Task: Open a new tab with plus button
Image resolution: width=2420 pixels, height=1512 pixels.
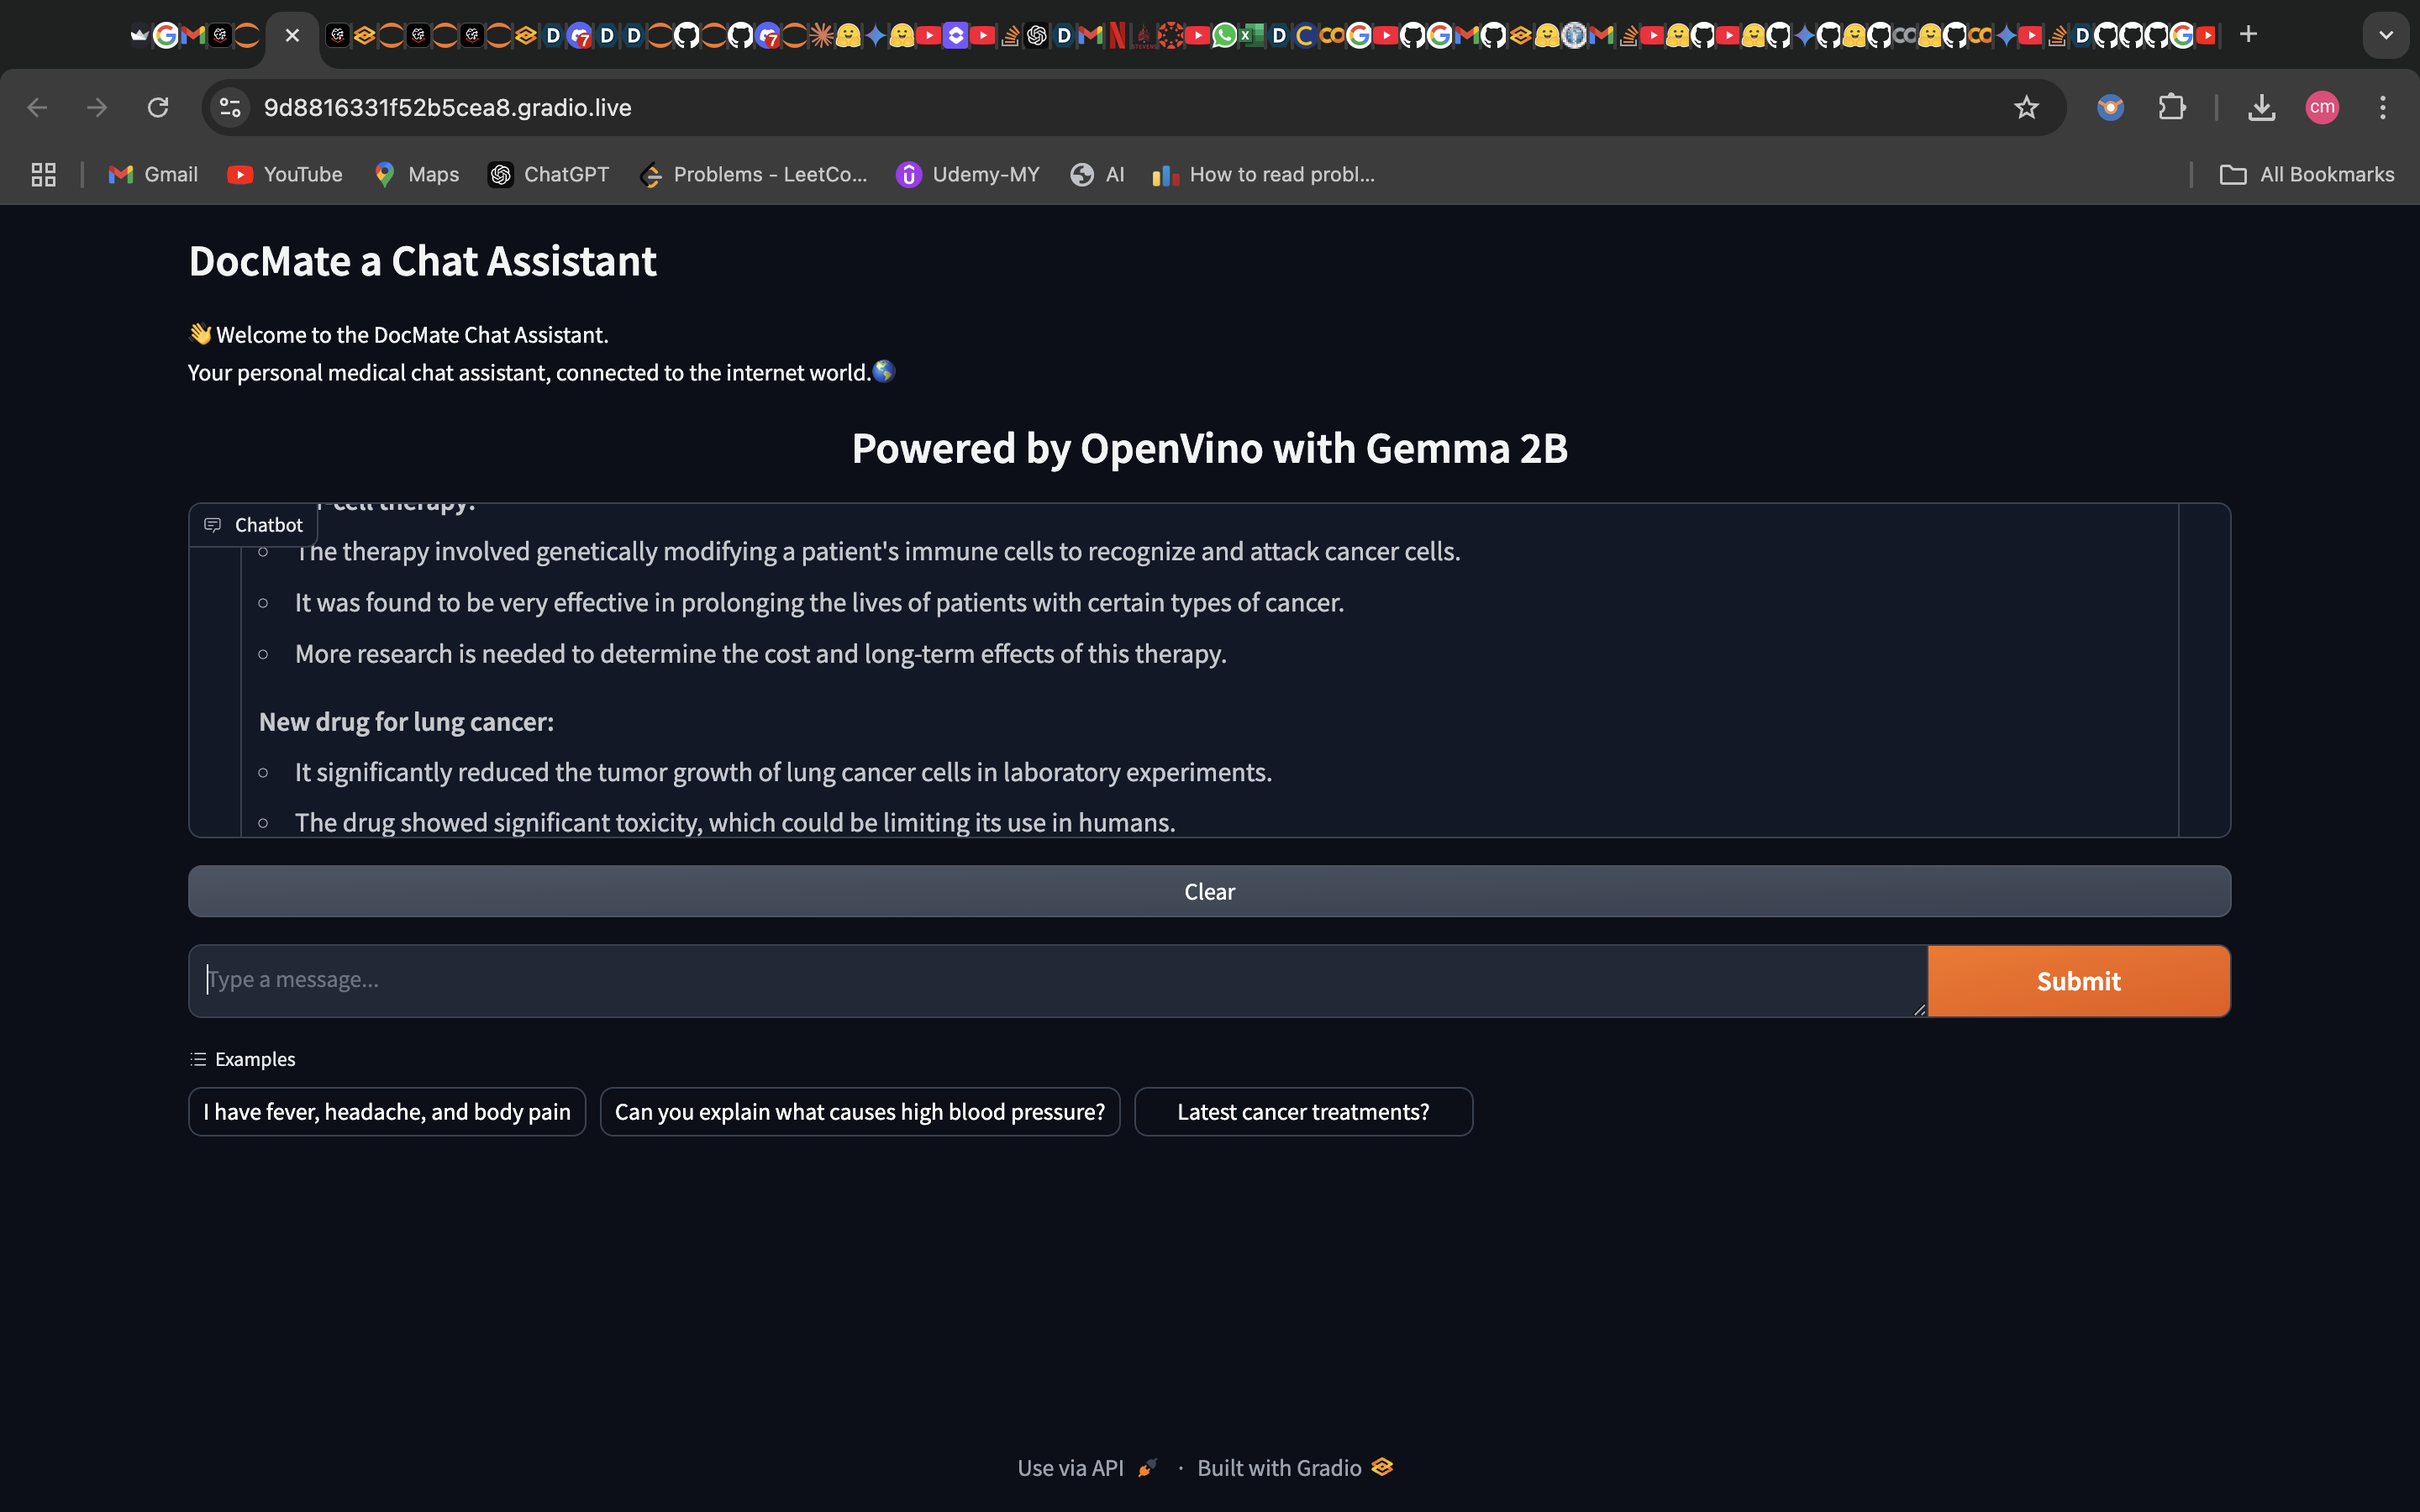Action: point(2248,35)
